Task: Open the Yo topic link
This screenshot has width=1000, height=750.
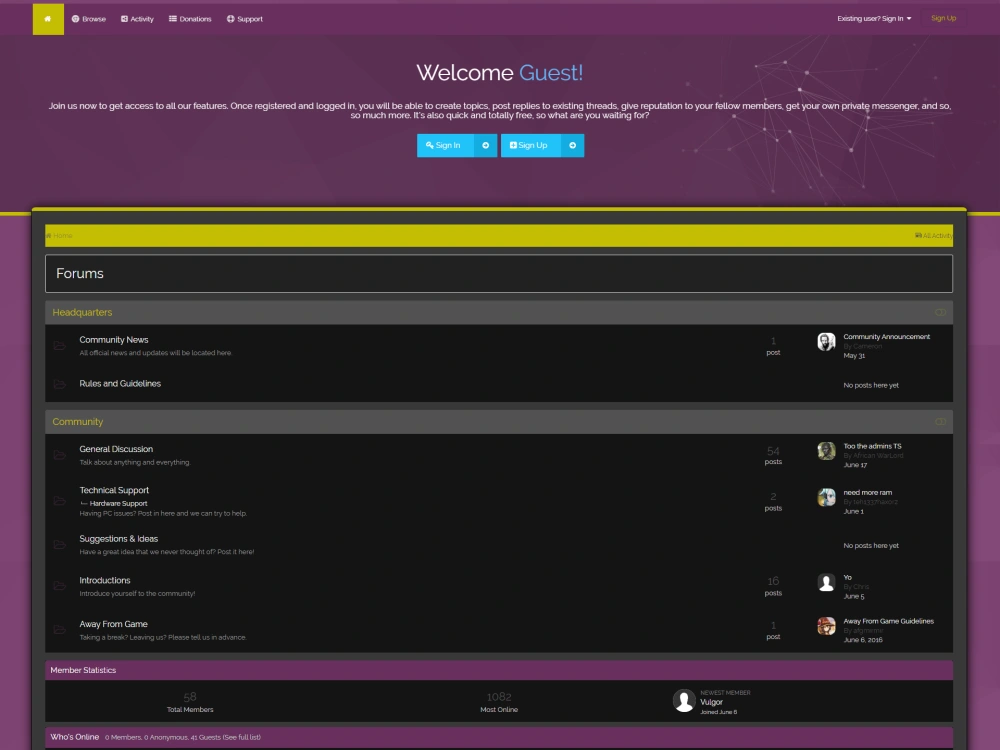Action: pyautogui.click(x=848, y=577)
